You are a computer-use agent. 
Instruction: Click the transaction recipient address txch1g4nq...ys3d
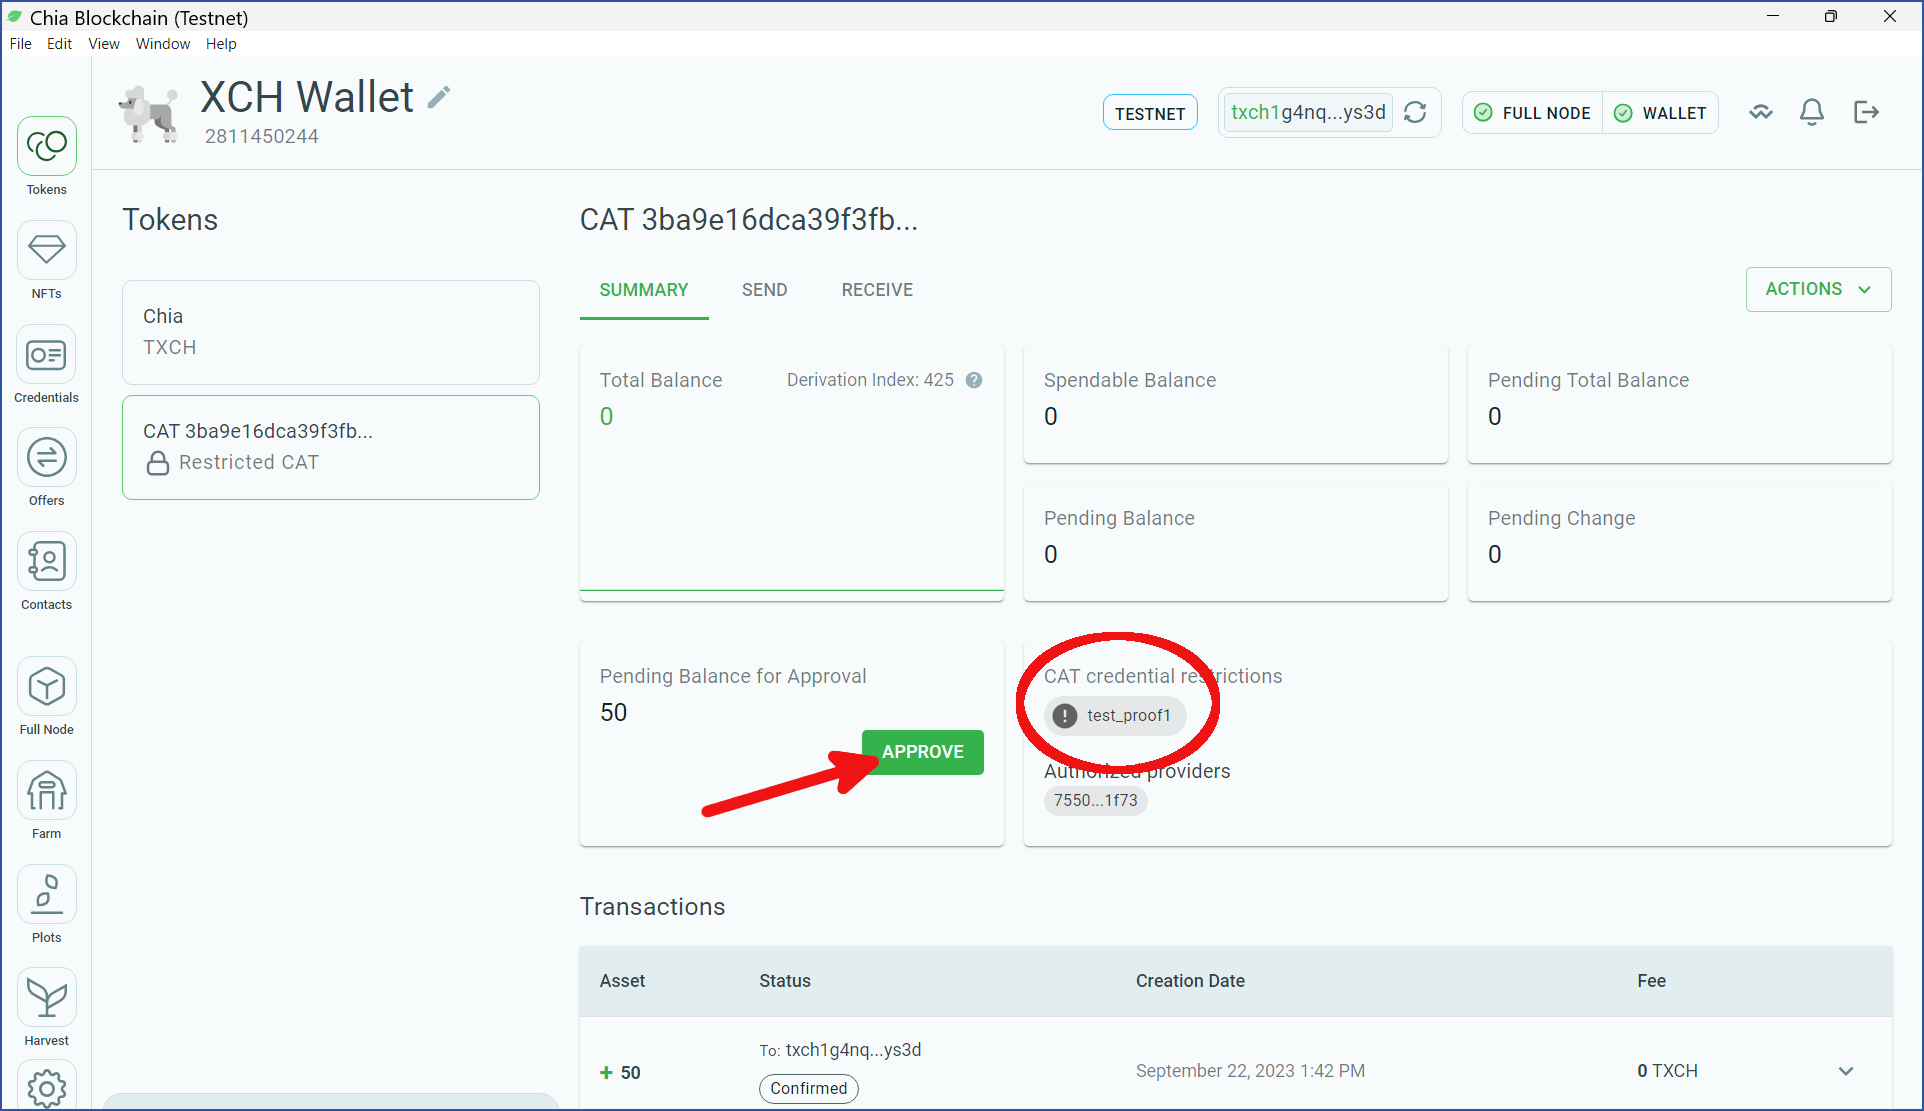[x=854, y=1050]
